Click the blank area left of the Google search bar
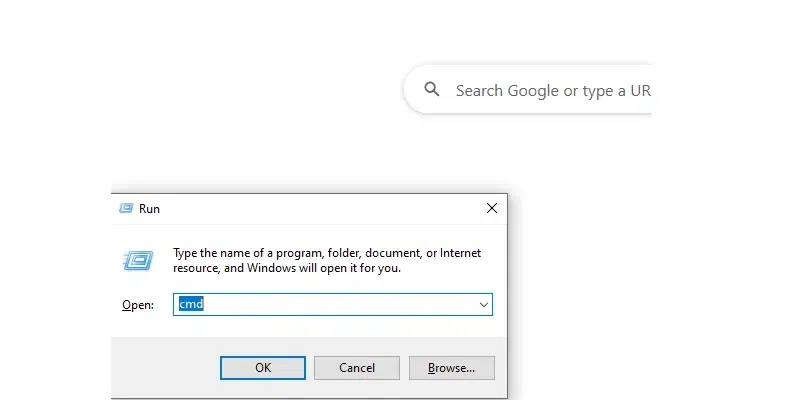Viewport: 800px width, 400px height. 255,90
